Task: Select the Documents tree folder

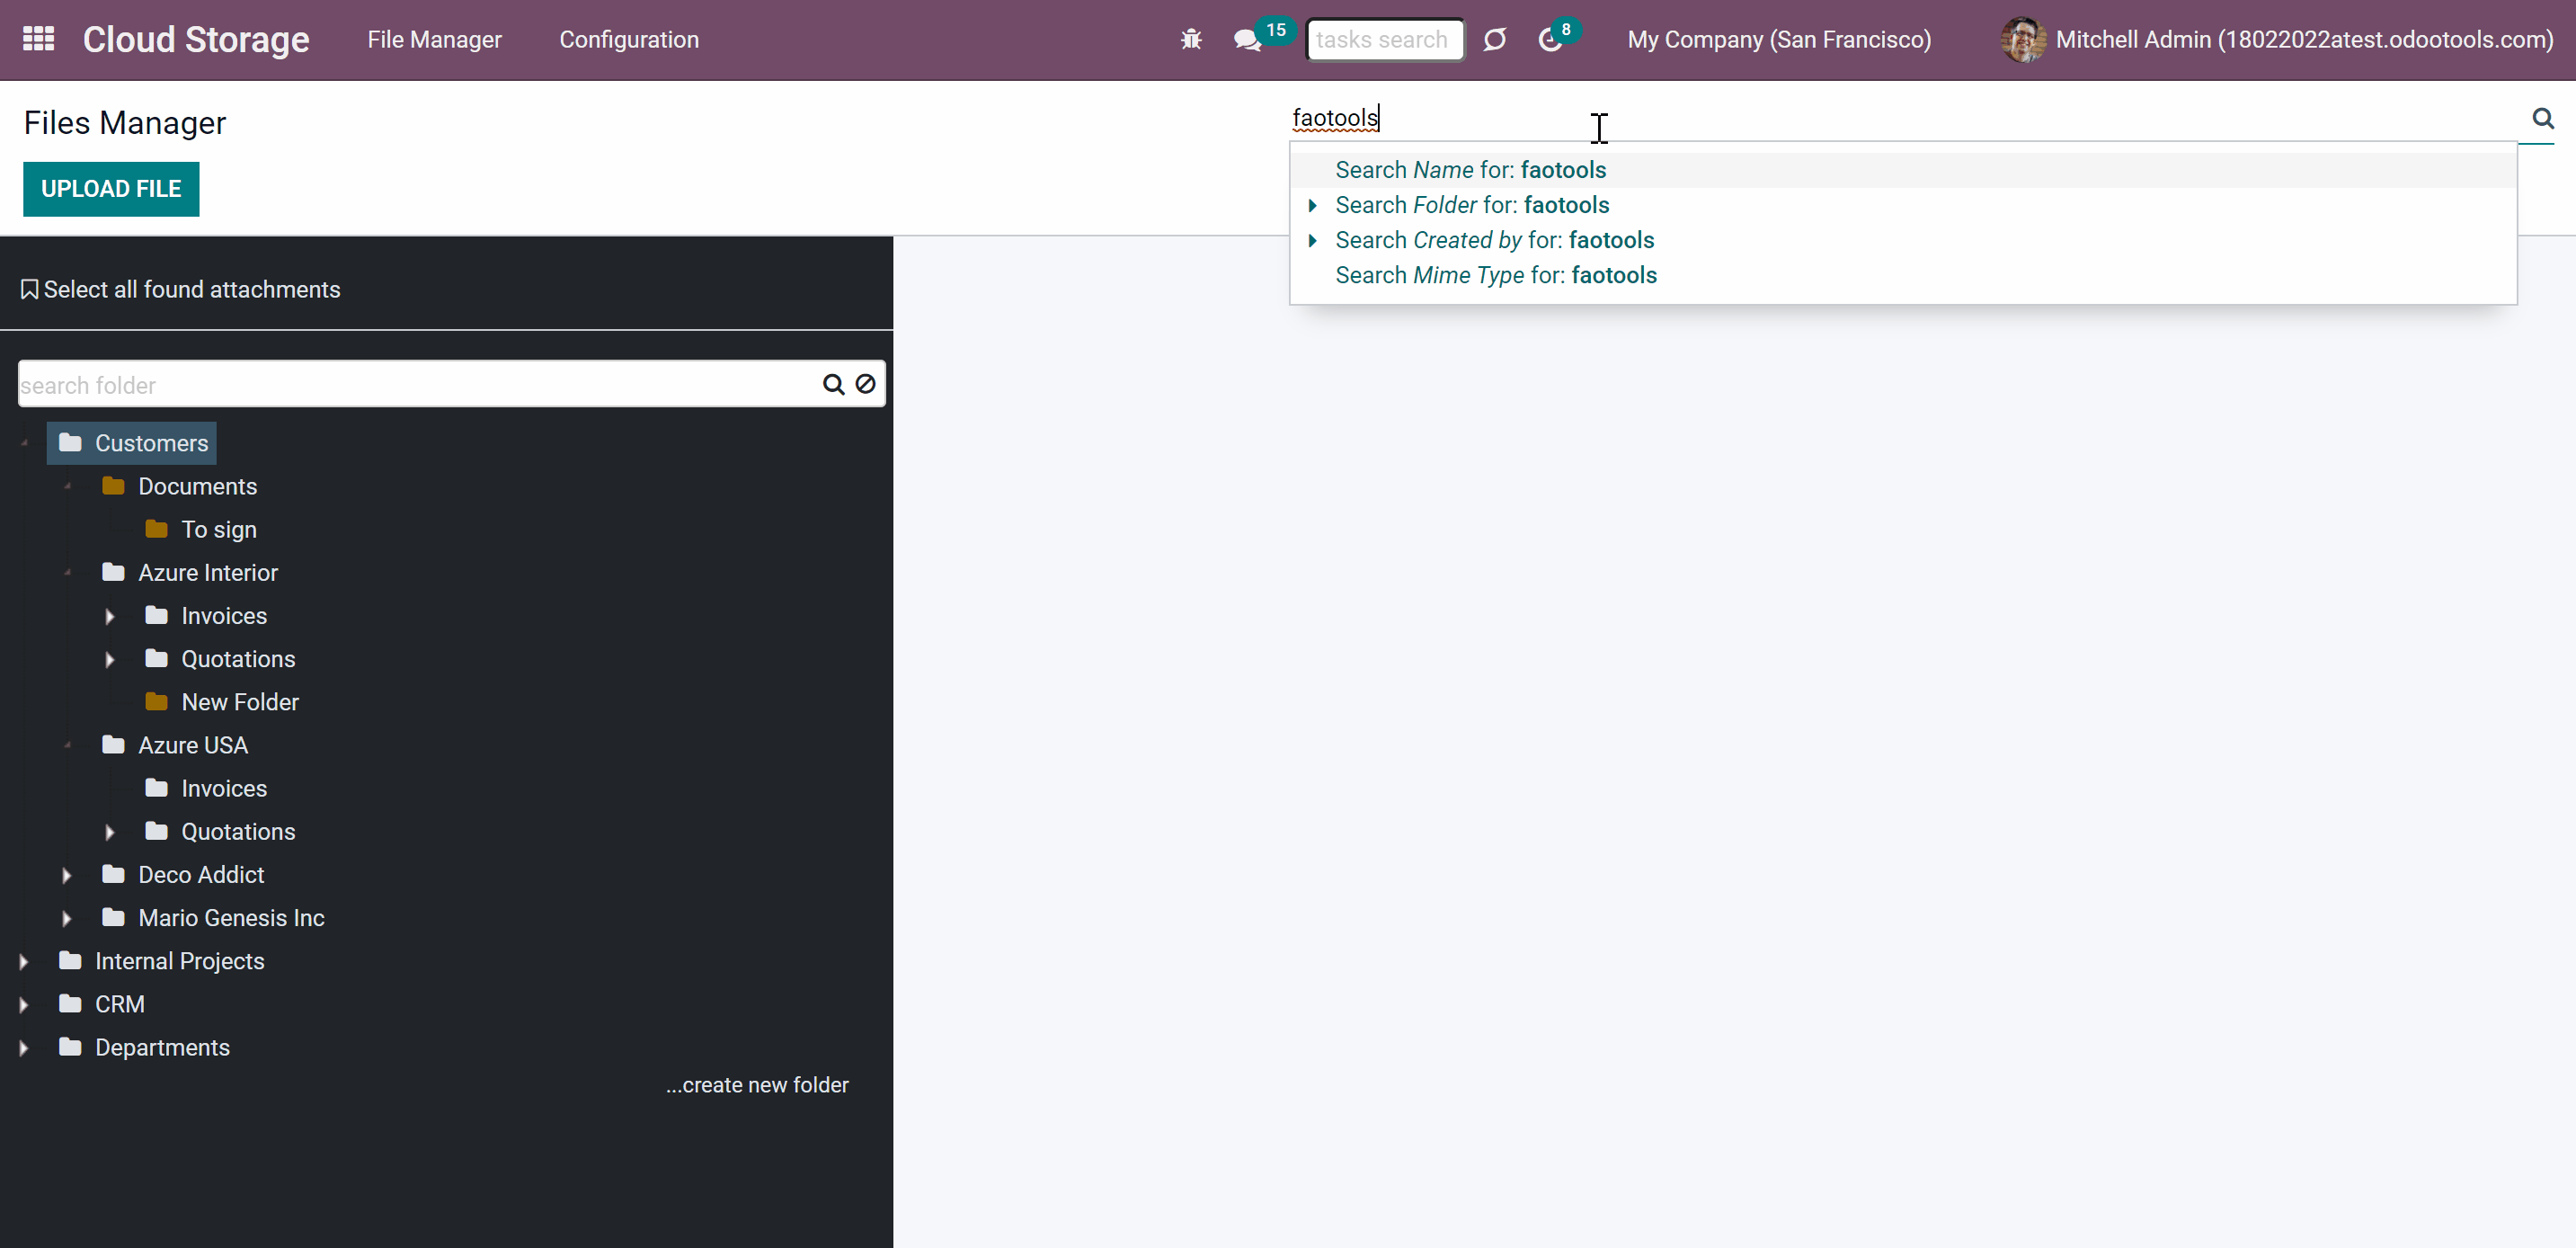Action: 197,486
